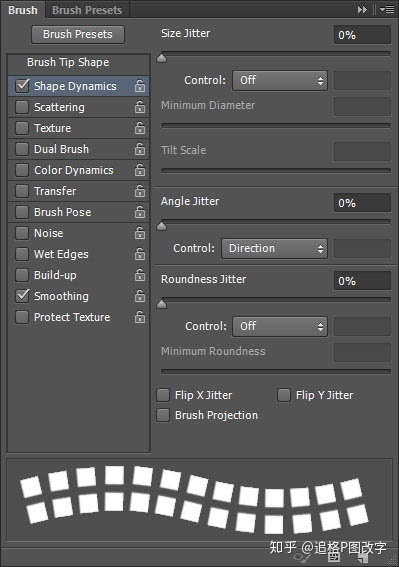
Task: Switch to the Brush Presets tab
Action: (x=87, y=10)
